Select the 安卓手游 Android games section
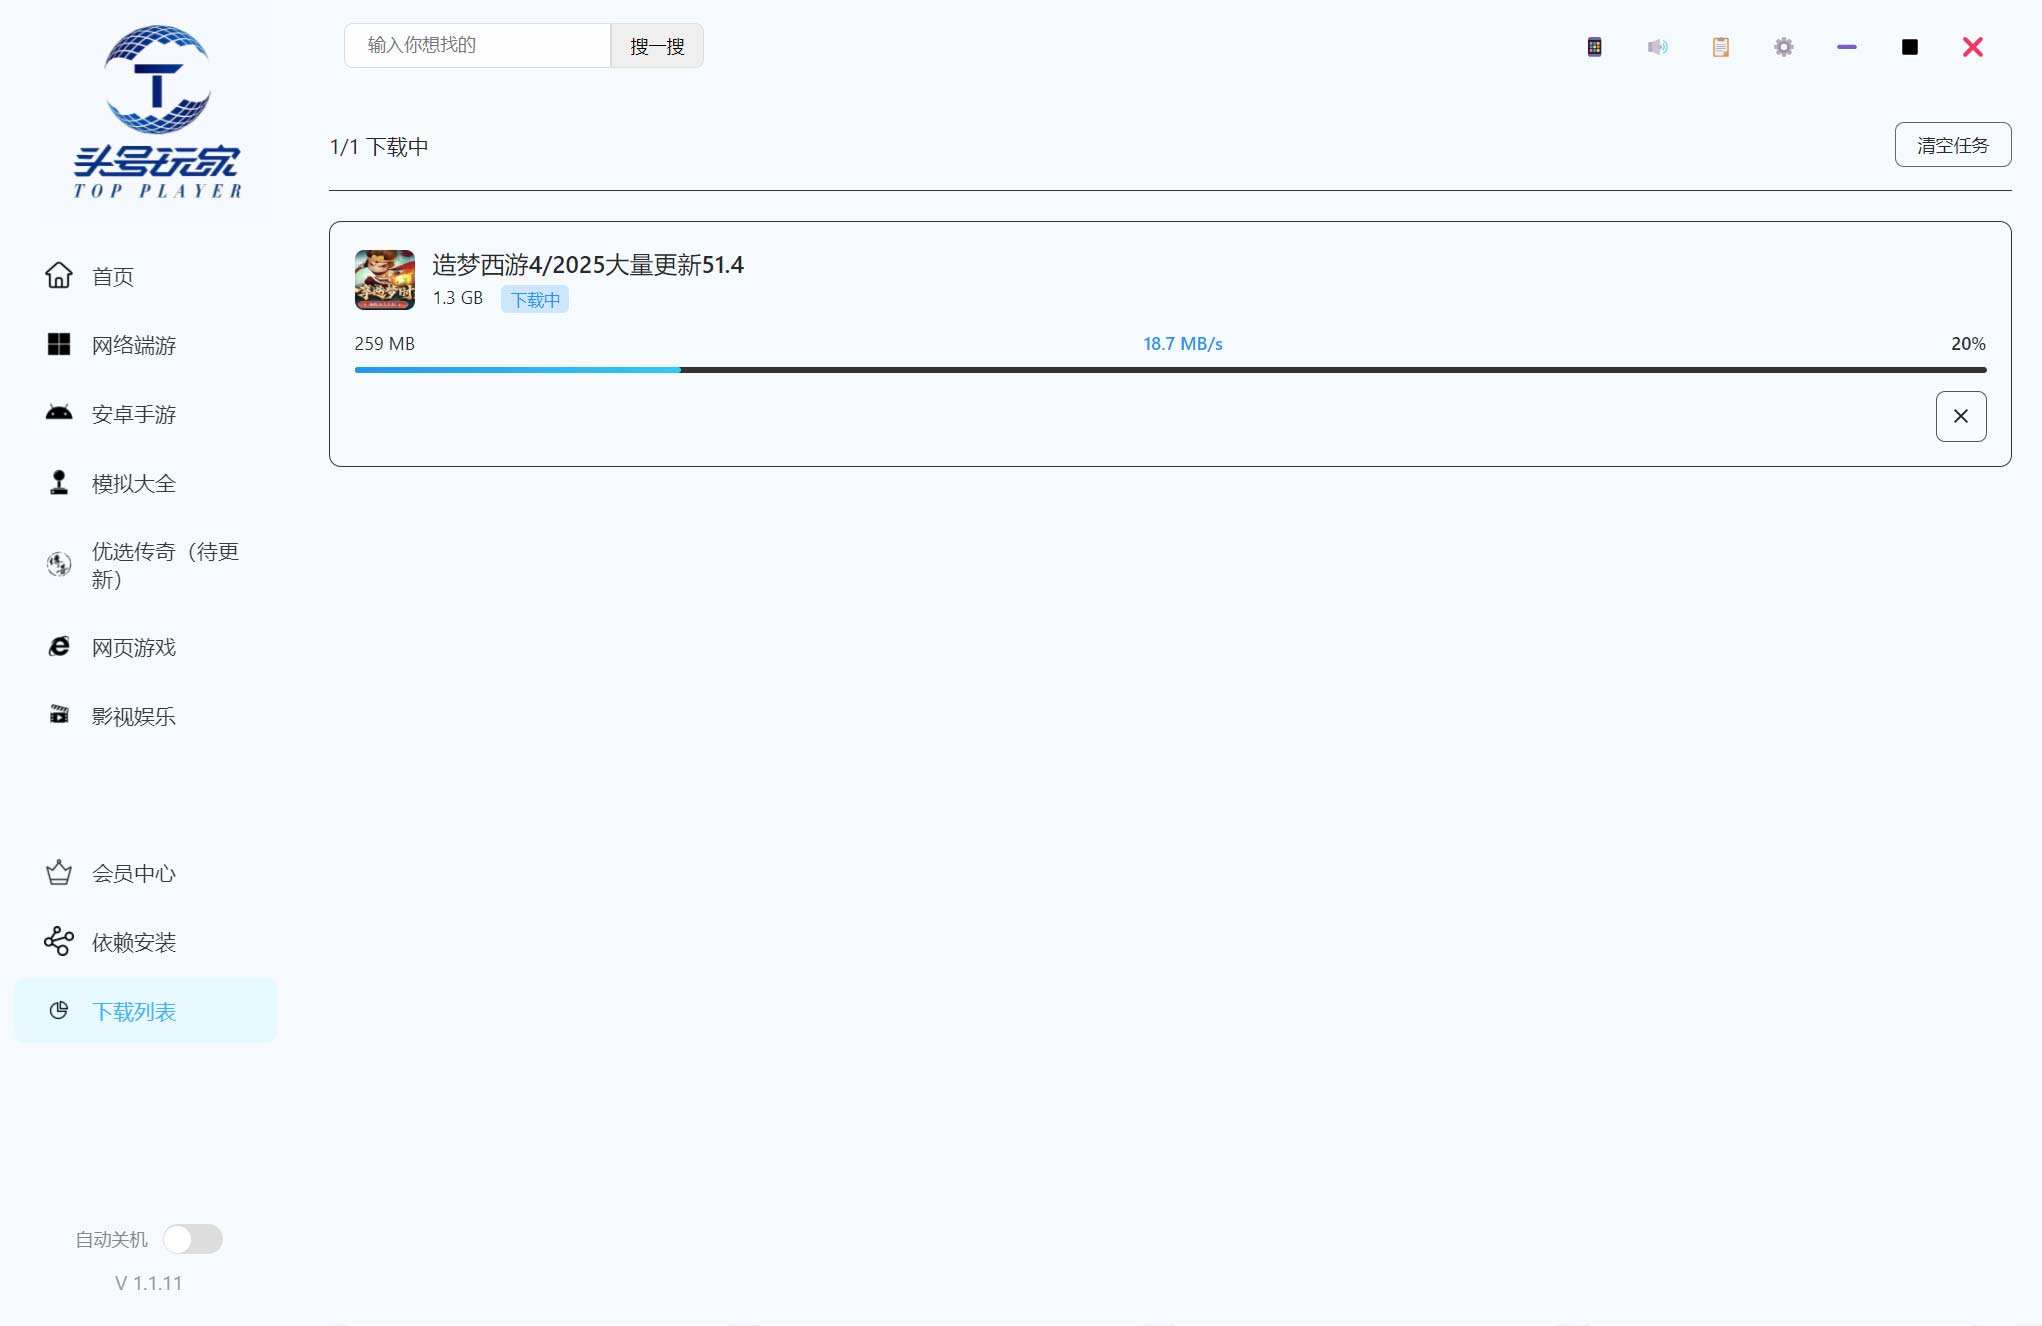This screenshot has height=1326, width=2042. (134, 414)
